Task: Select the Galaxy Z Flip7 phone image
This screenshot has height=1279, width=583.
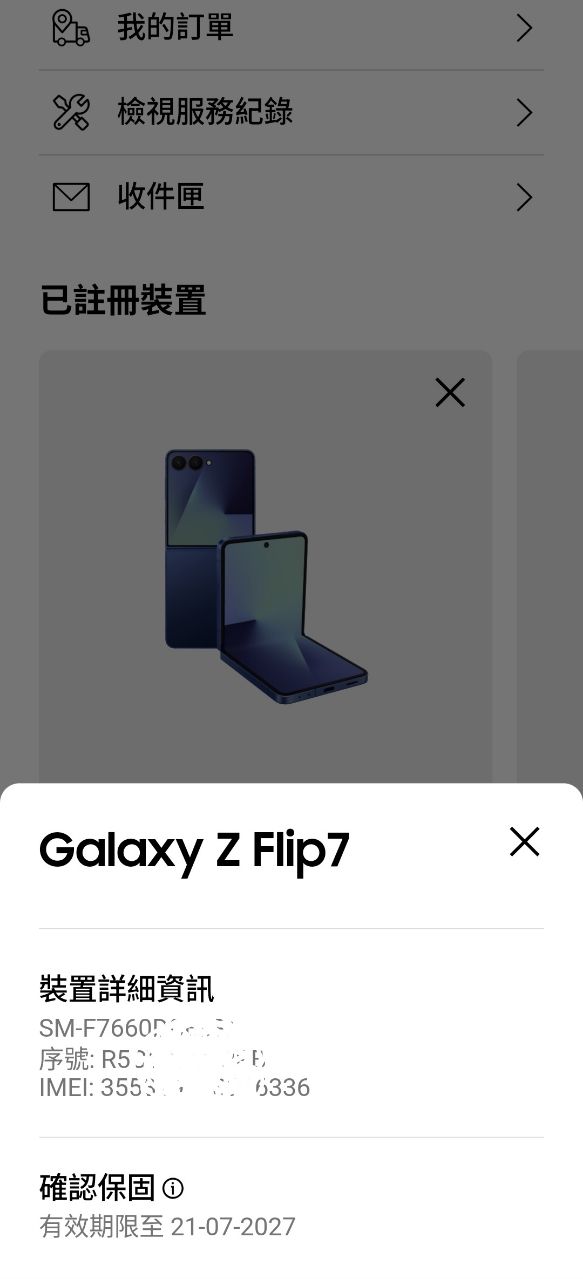Action: coord(265,574)
